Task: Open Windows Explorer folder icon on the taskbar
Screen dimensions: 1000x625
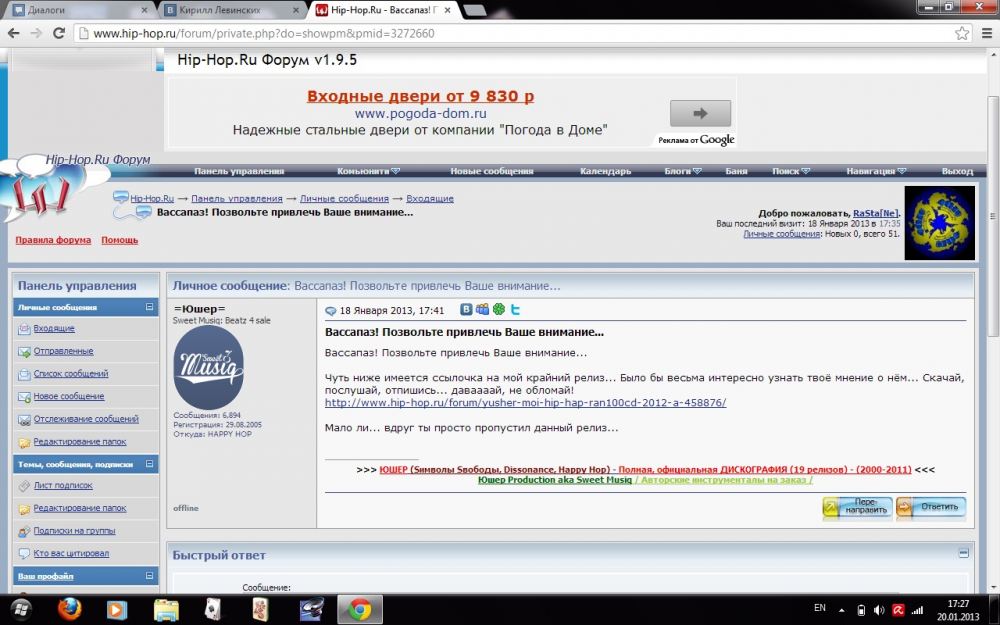Action: coord(166,610)
